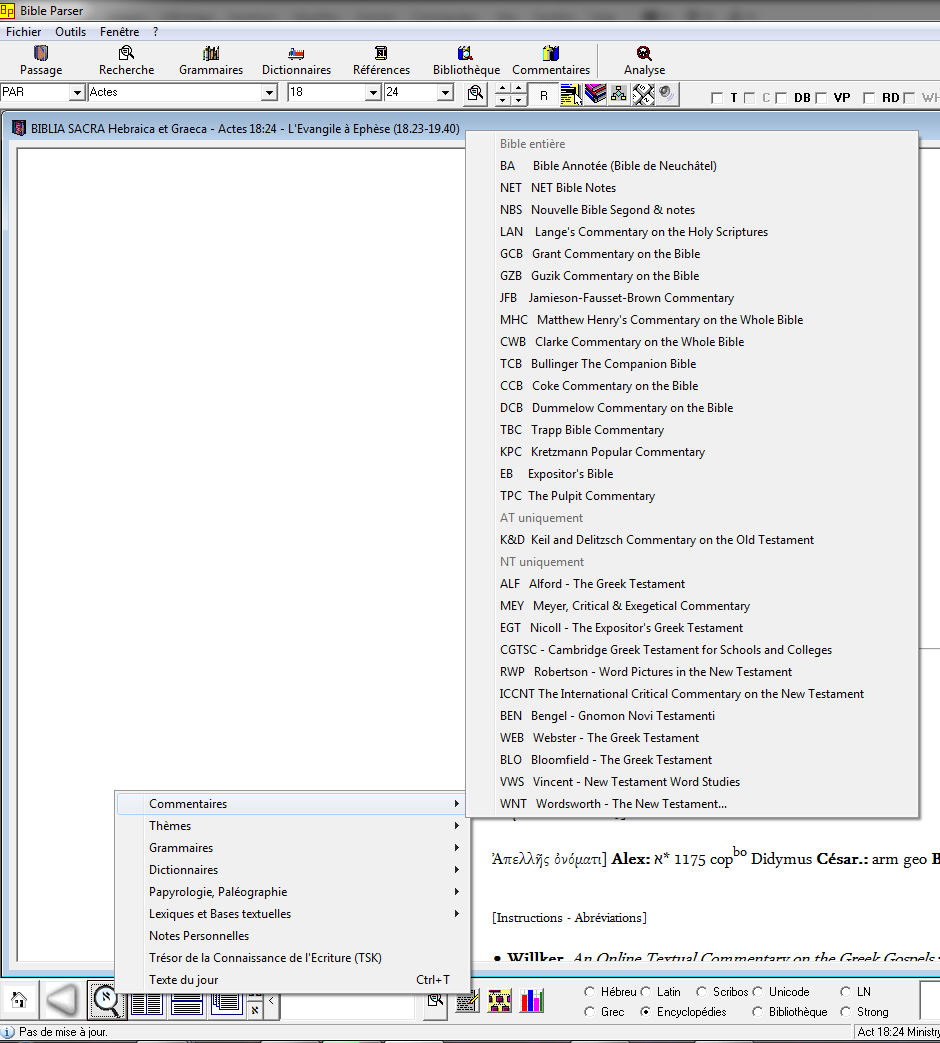Screen dimensions: 940x1043
Task: Open the Références toolbar icon
Action: [x=381, y=61]
